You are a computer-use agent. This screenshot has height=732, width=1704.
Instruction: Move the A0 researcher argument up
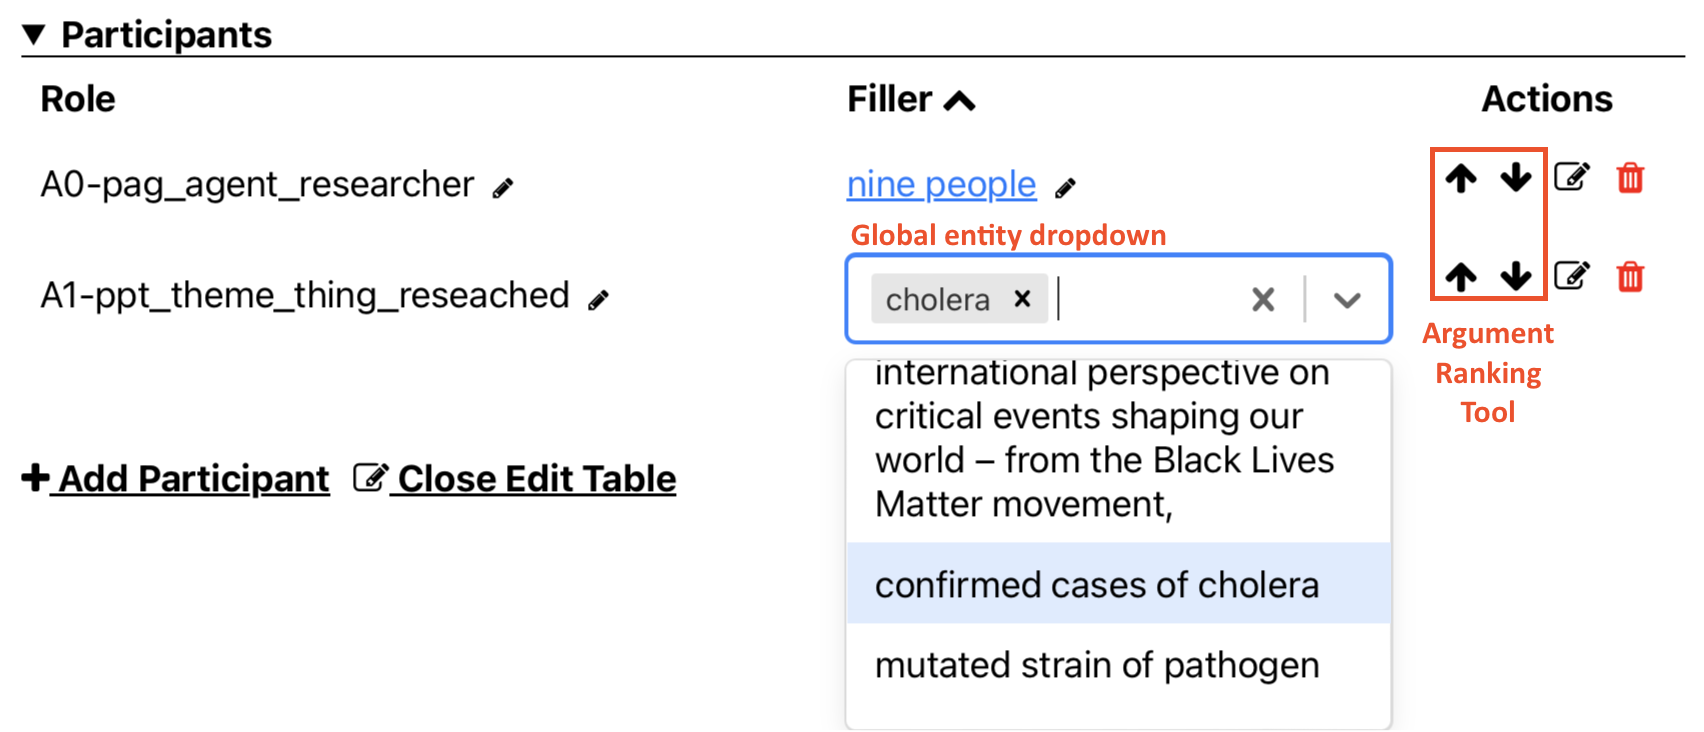tap(1461, 178)
